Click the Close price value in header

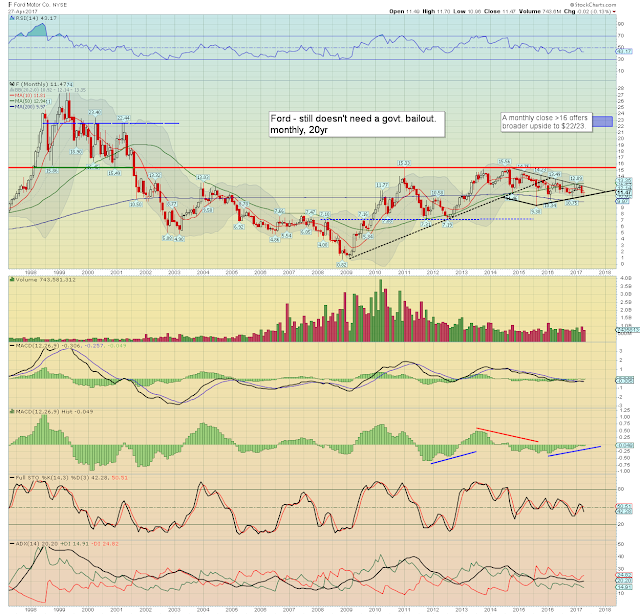pyautogui.click(x=510, y=11)
